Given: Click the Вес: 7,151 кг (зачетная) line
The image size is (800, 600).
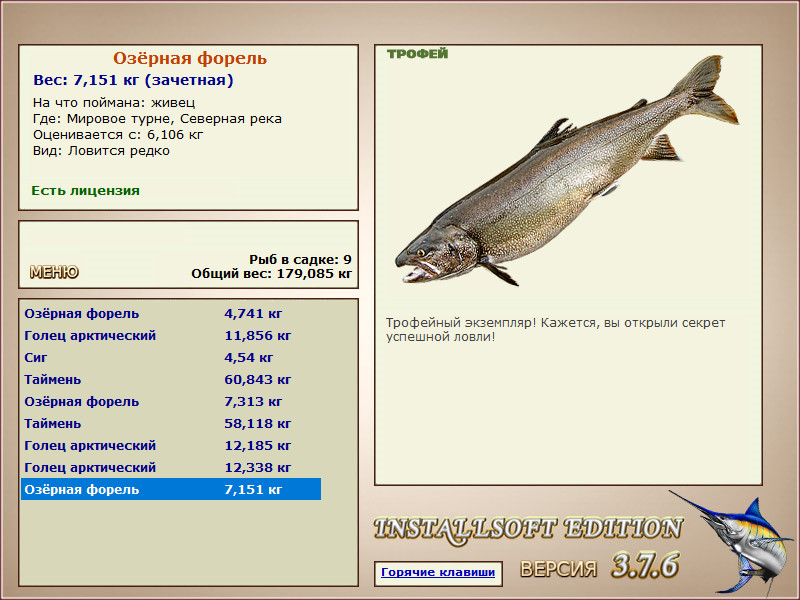Looking at the screenshot, I should point(133,80).
